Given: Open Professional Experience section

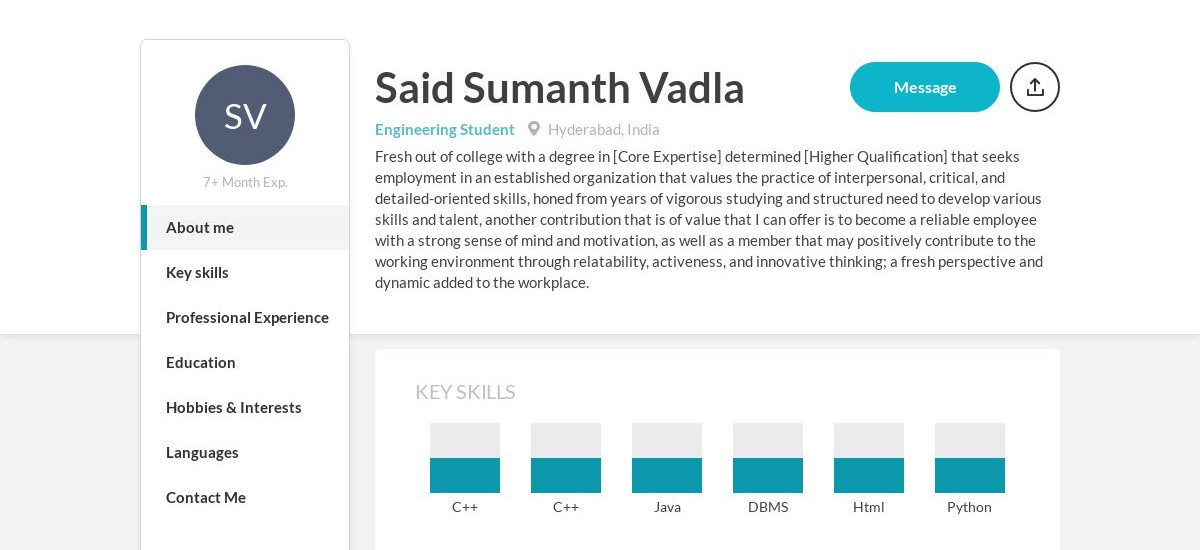Looking at the screenshot, I should [x=245, y=317].
